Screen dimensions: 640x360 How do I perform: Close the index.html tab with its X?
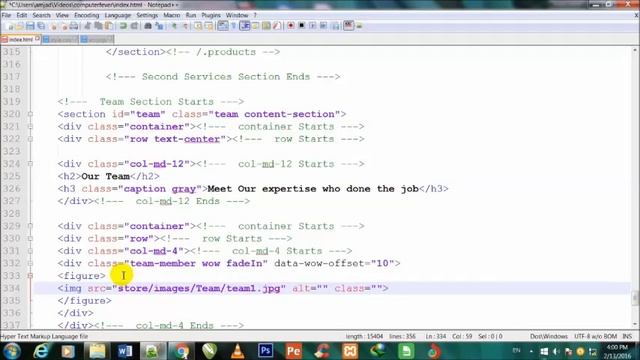[x=38, y=38]
